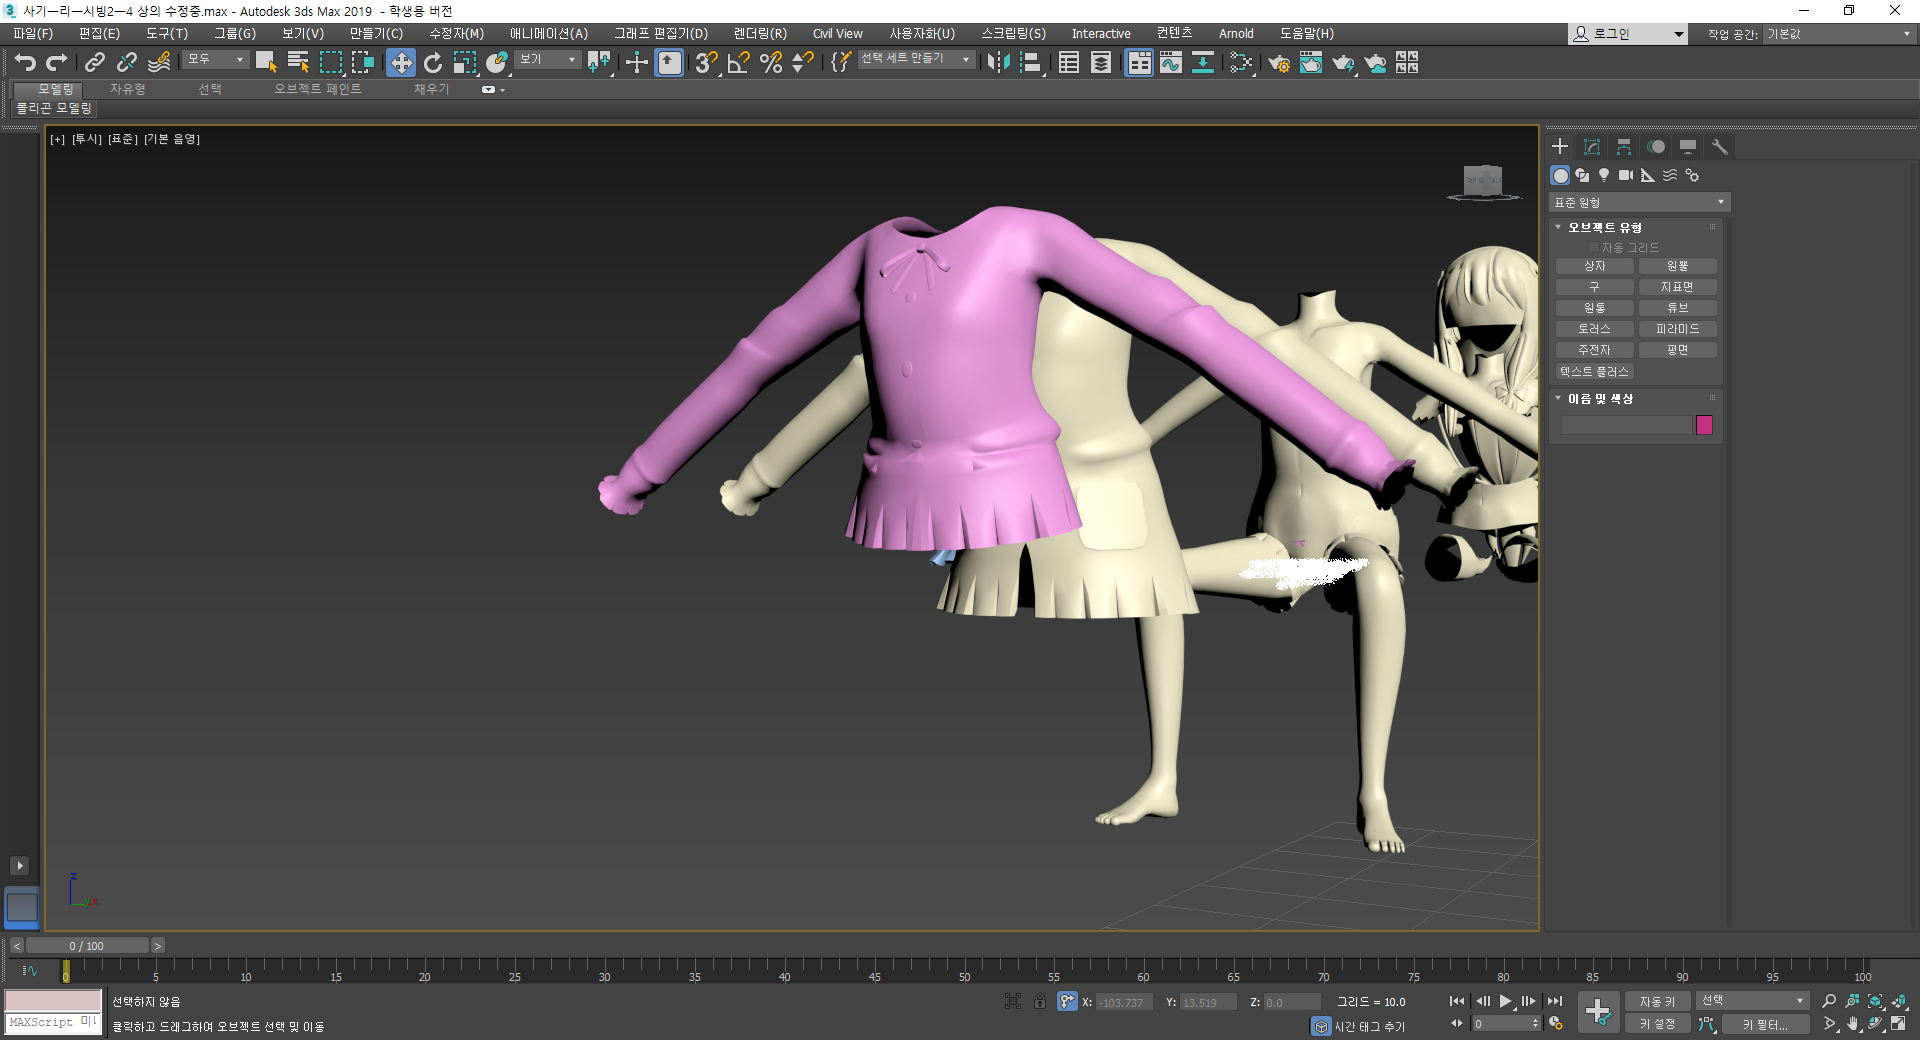Switch to the Lights category icon
Image resolution: width=1920 pixels, height=1040 pixels.
(x=1604, y=175)
